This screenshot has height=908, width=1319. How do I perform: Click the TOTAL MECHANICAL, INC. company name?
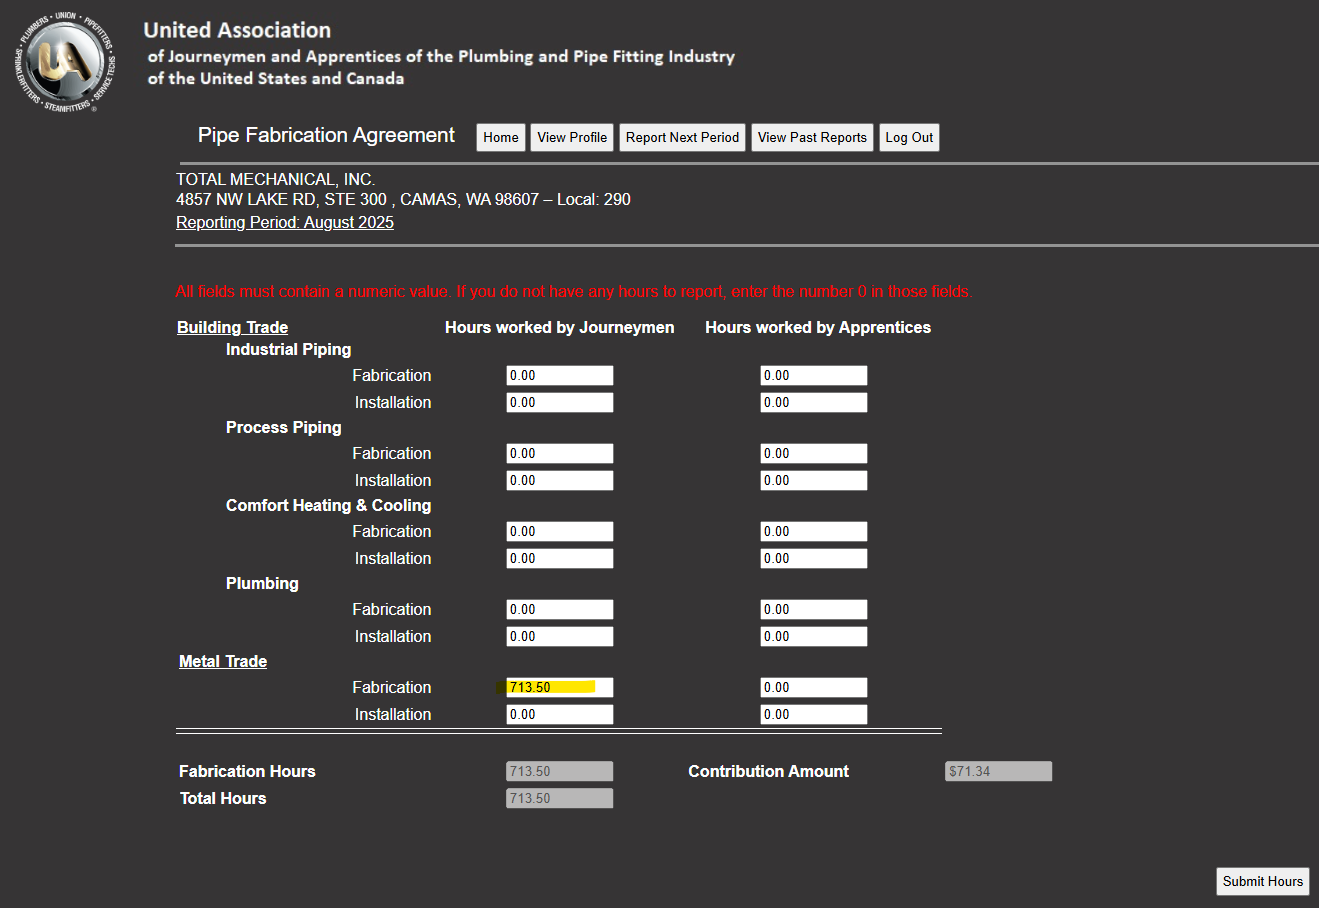(276, 180)
